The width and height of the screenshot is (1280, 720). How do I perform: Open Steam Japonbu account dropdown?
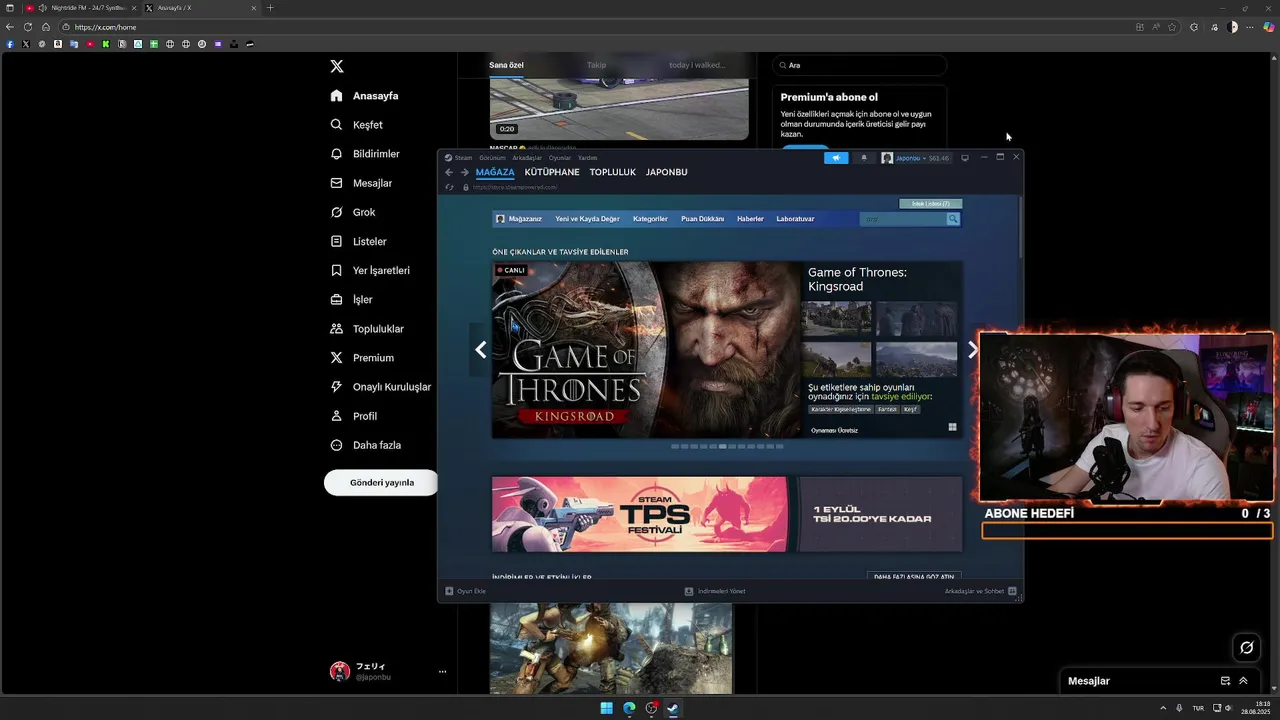(915, 158)
